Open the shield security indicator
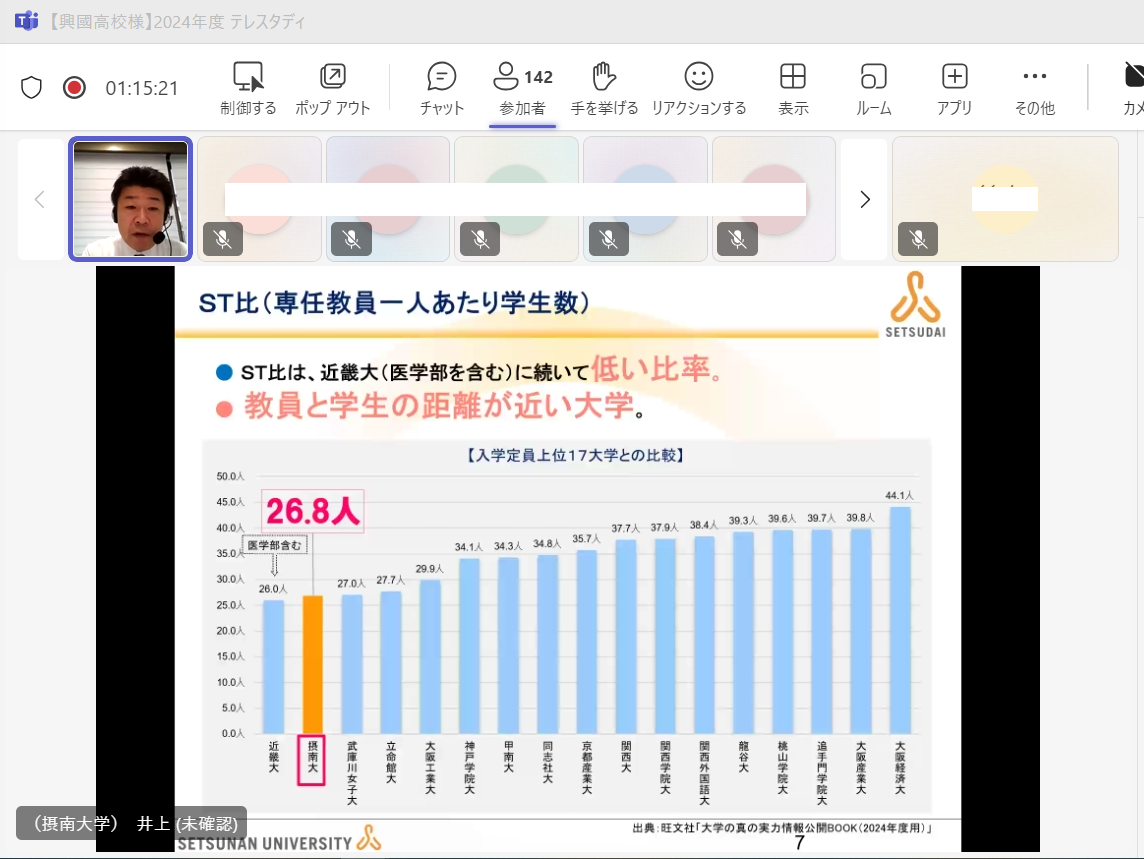 (x=31, y=88)
